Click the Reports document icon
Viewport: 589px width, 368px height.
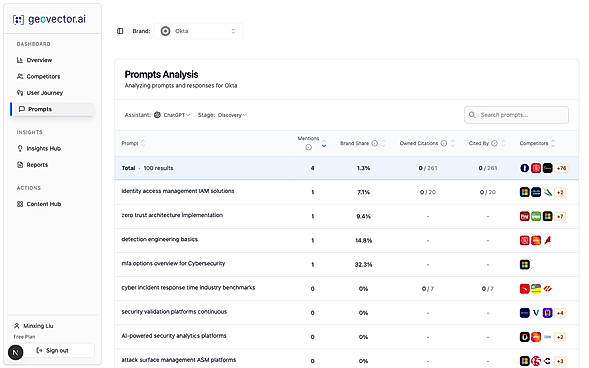tap(20, 164)
